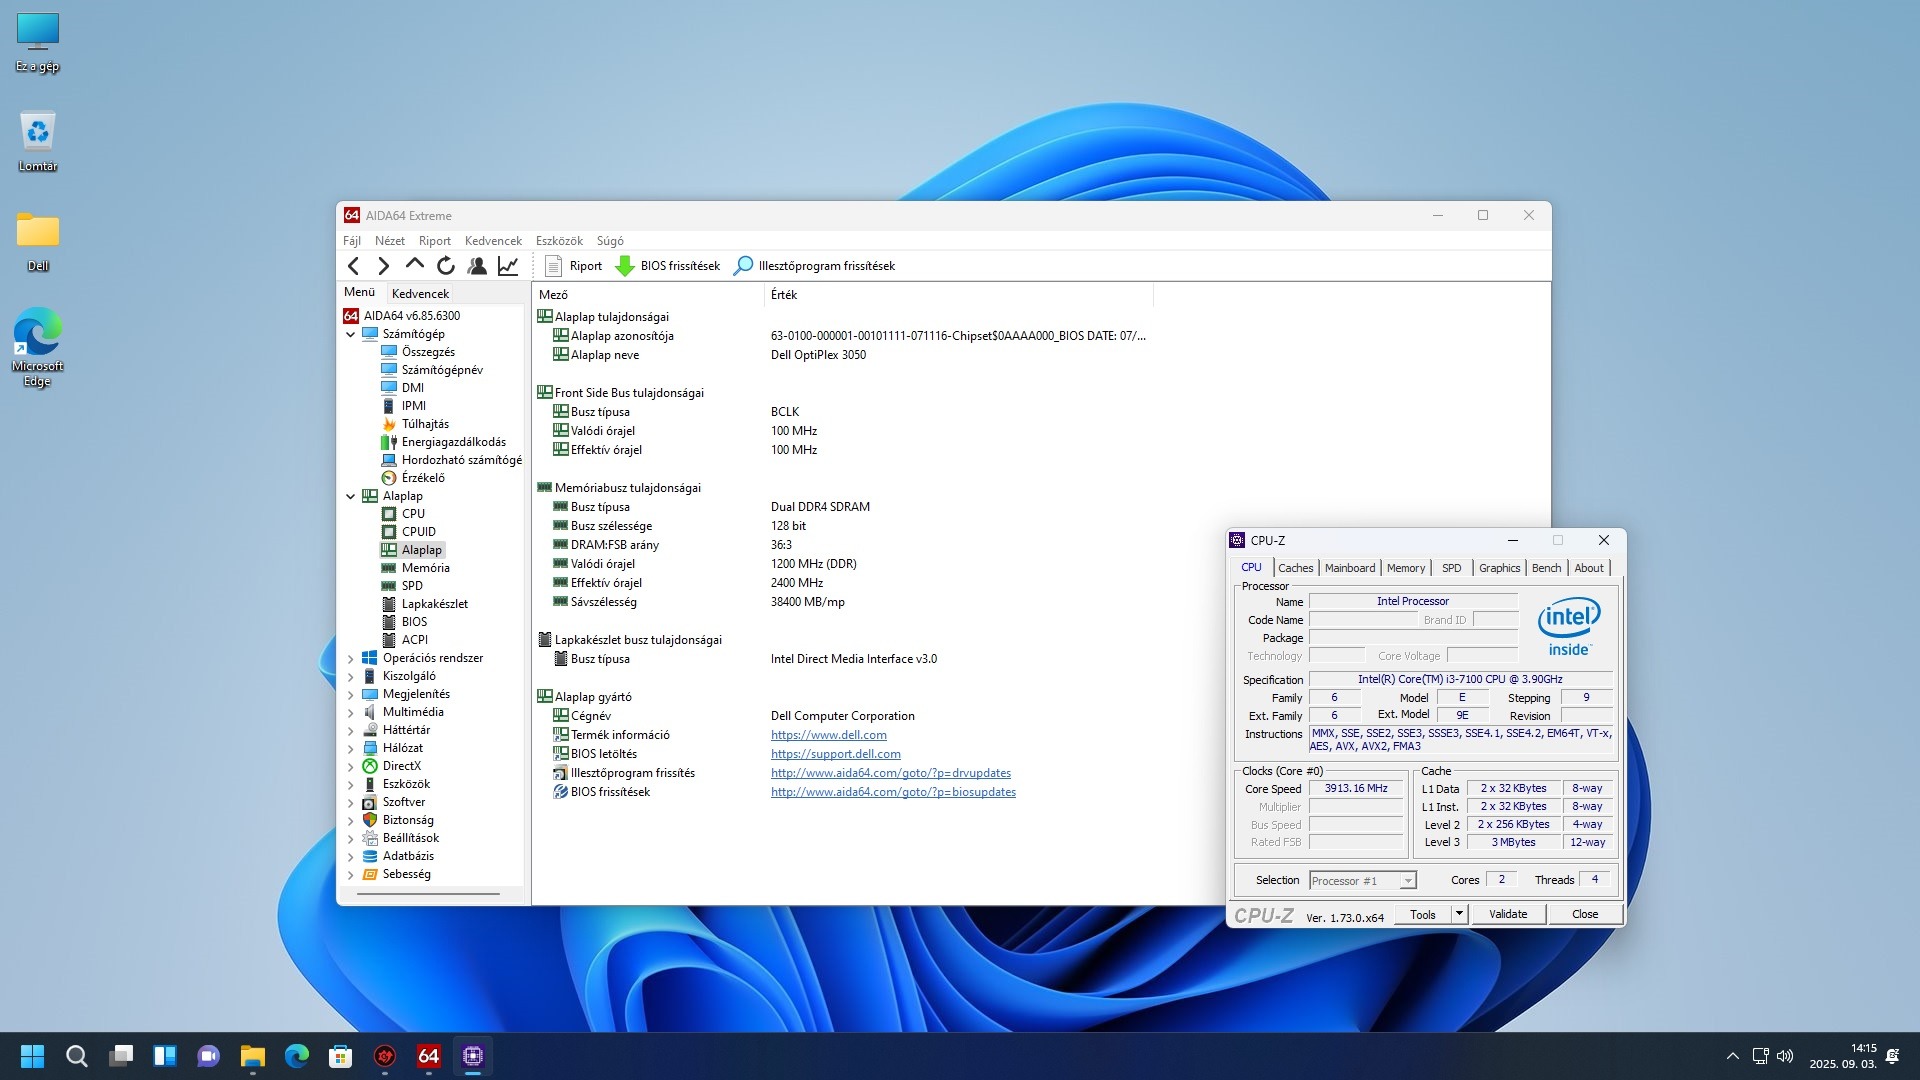Open AIDA64 from the taskbar
The image size is (1920, 1080).
429,1056
